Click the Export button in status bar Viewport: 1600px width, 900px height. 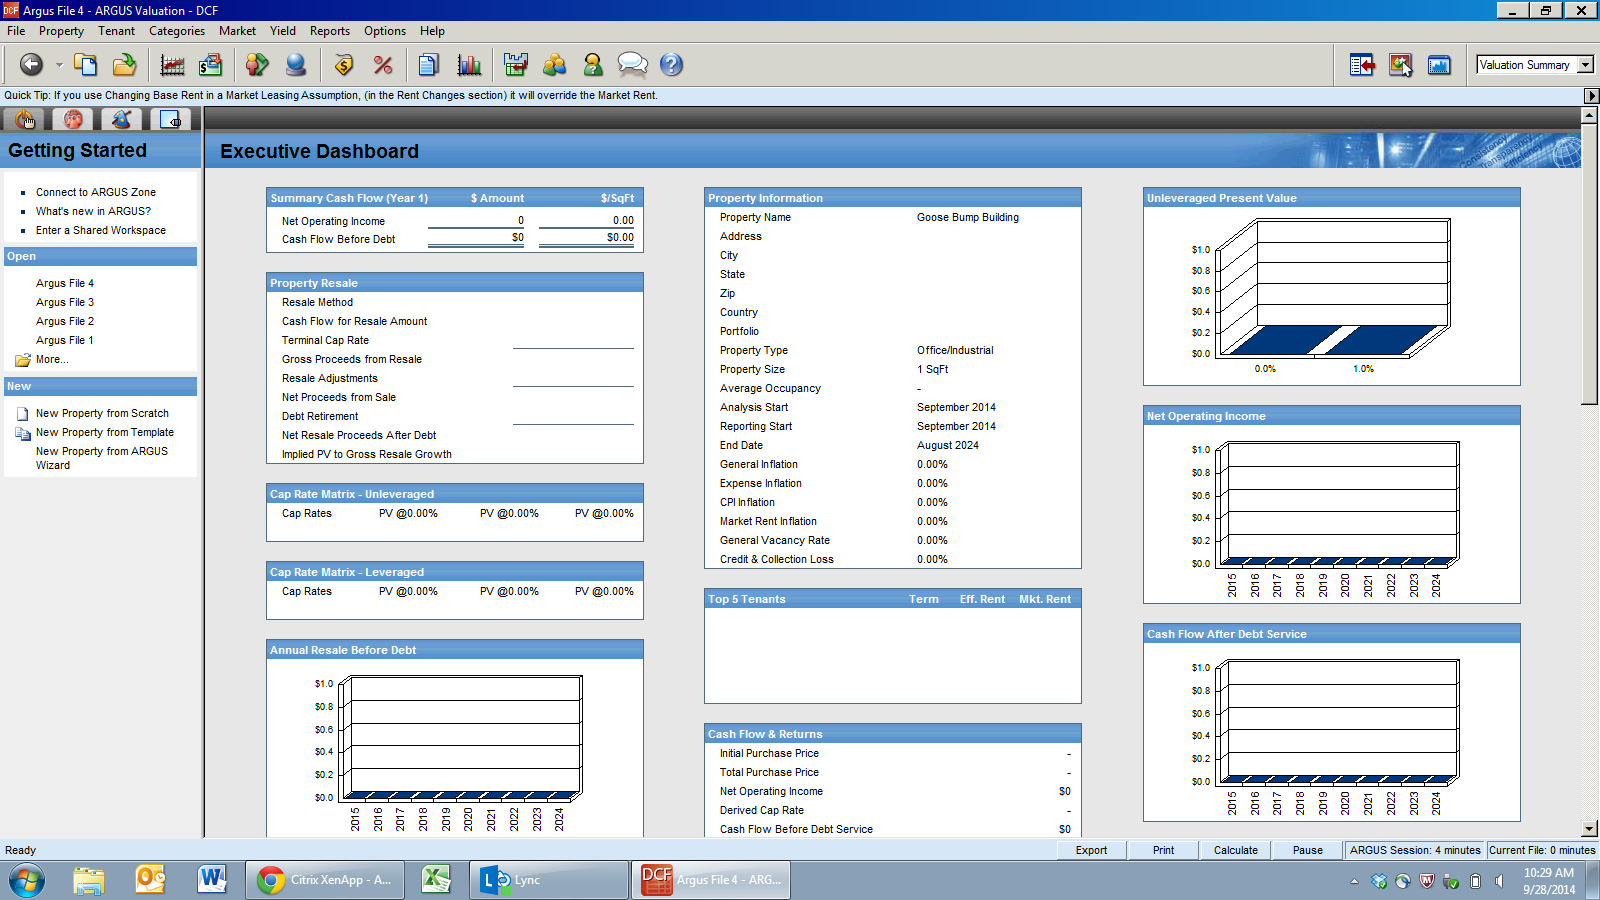tap(1091, 850)
